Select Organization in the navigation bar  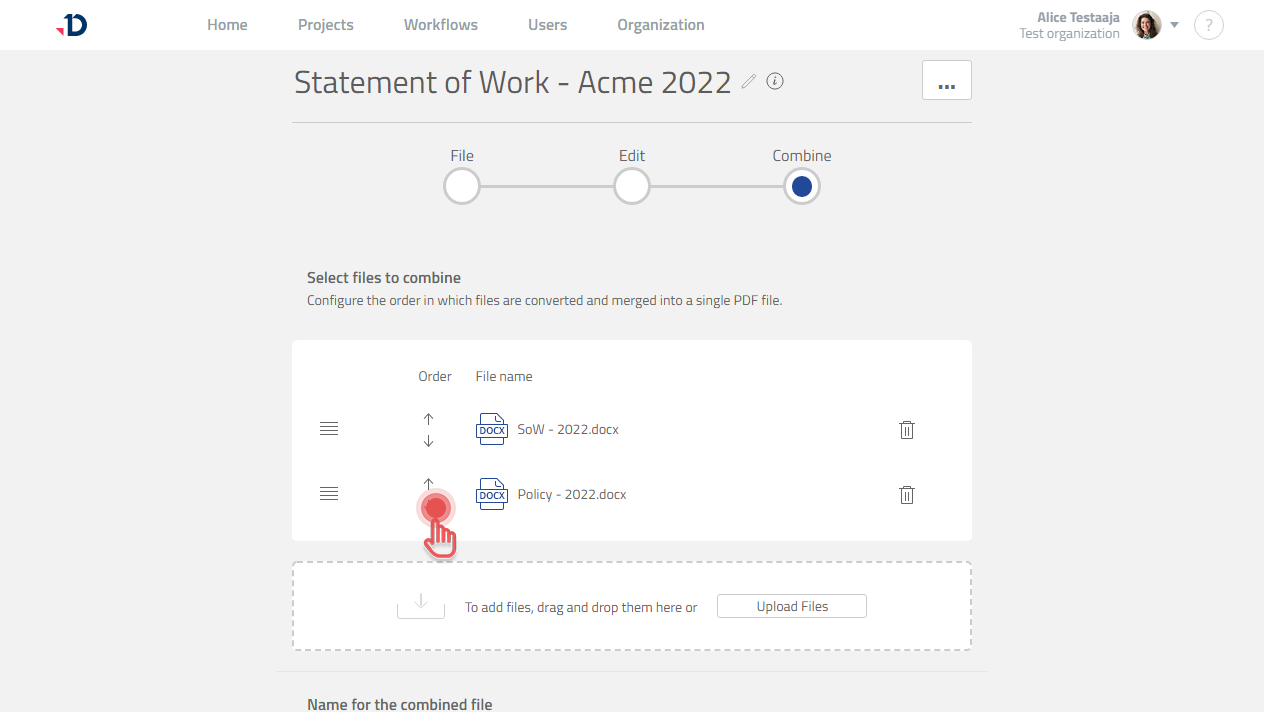[660, 24]
